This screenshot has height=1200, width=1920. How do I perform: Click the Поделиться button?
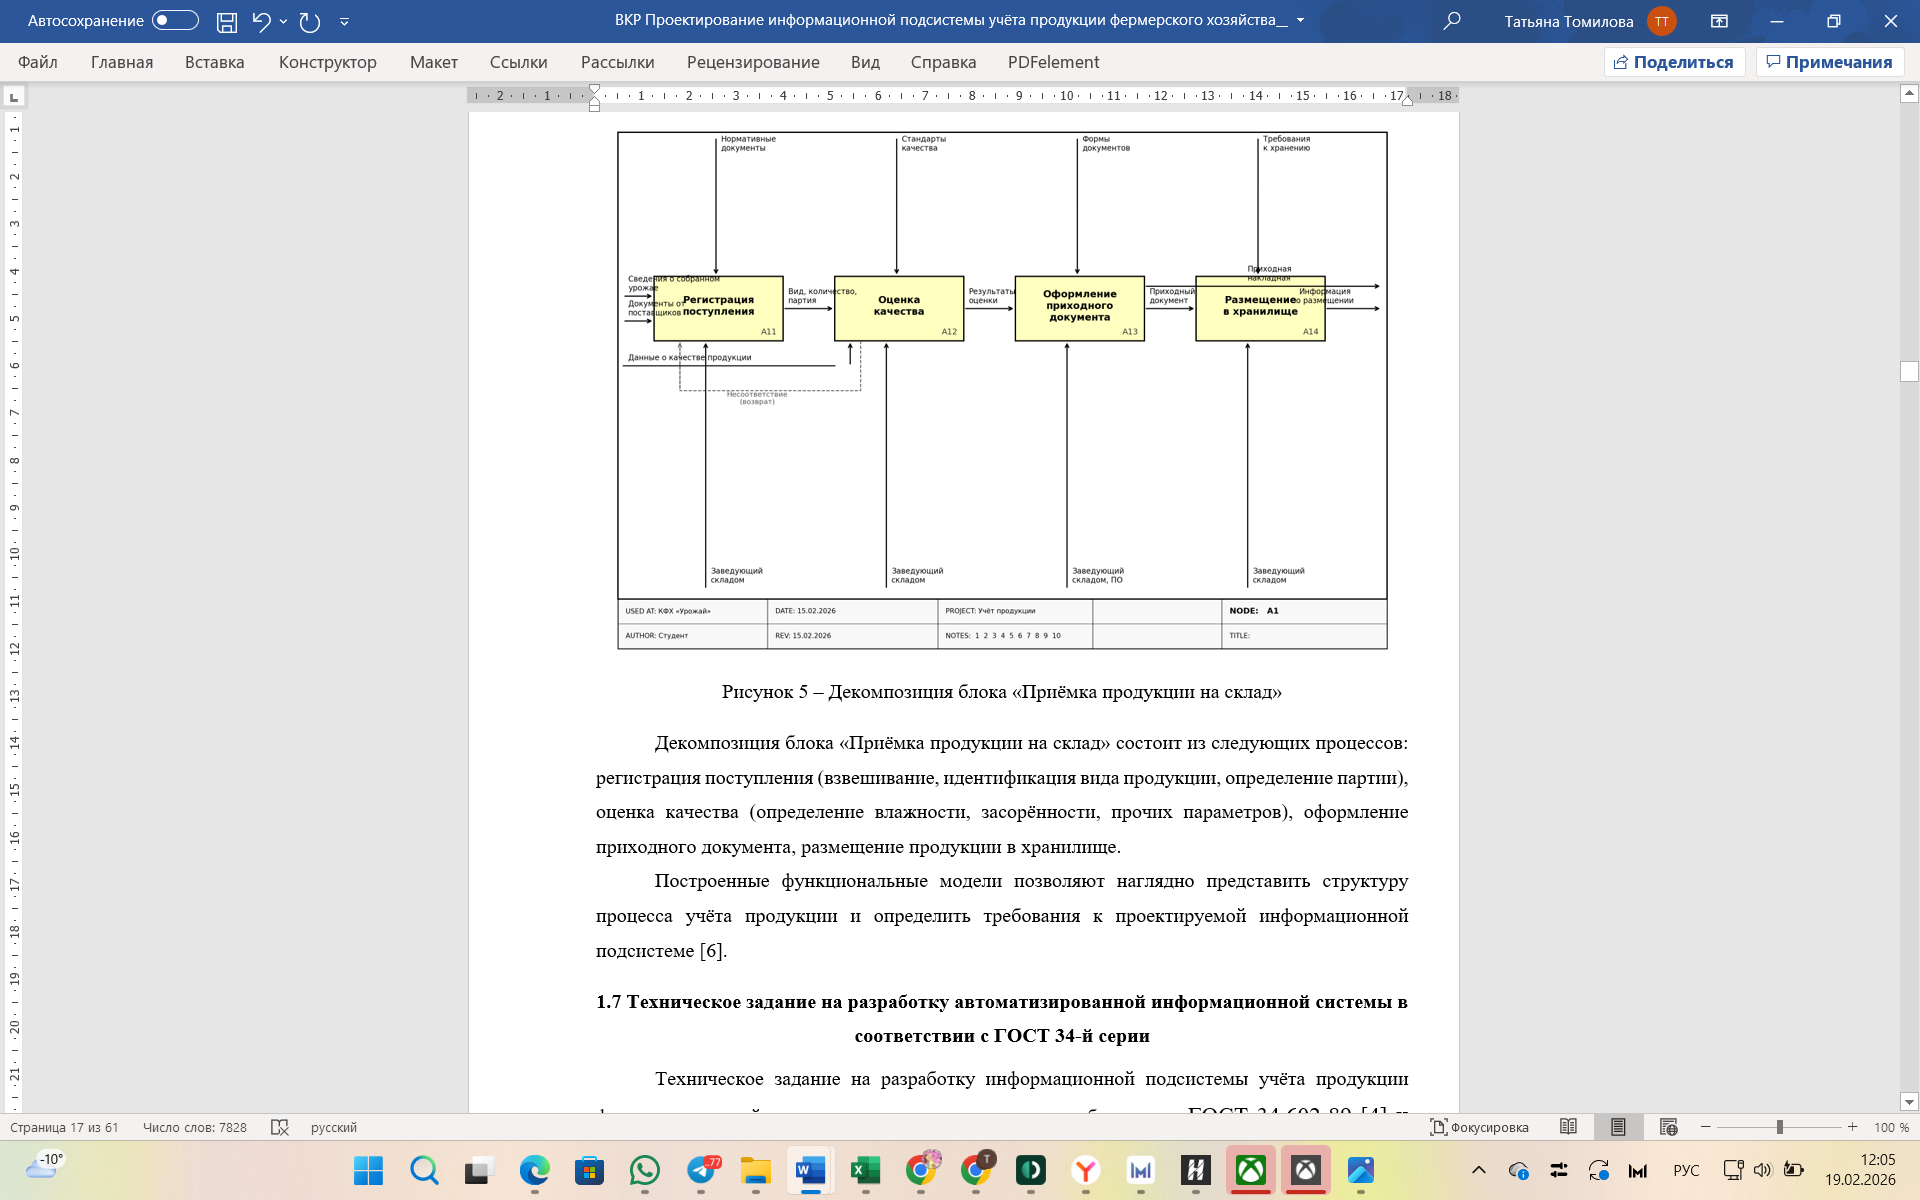[1674, 62]
